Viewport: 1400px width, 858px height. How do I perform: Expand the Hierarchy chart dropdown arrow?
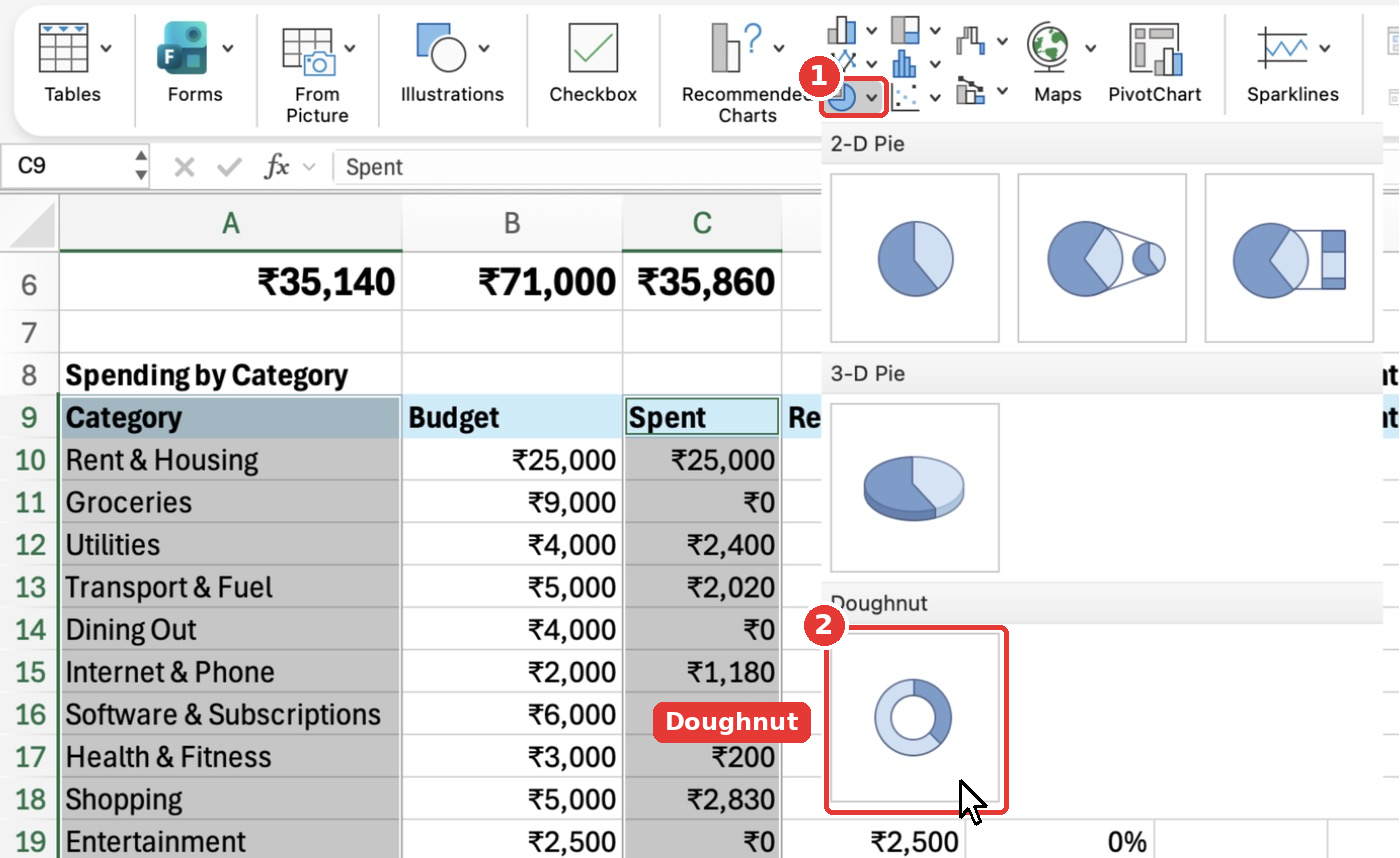point(934,30)
